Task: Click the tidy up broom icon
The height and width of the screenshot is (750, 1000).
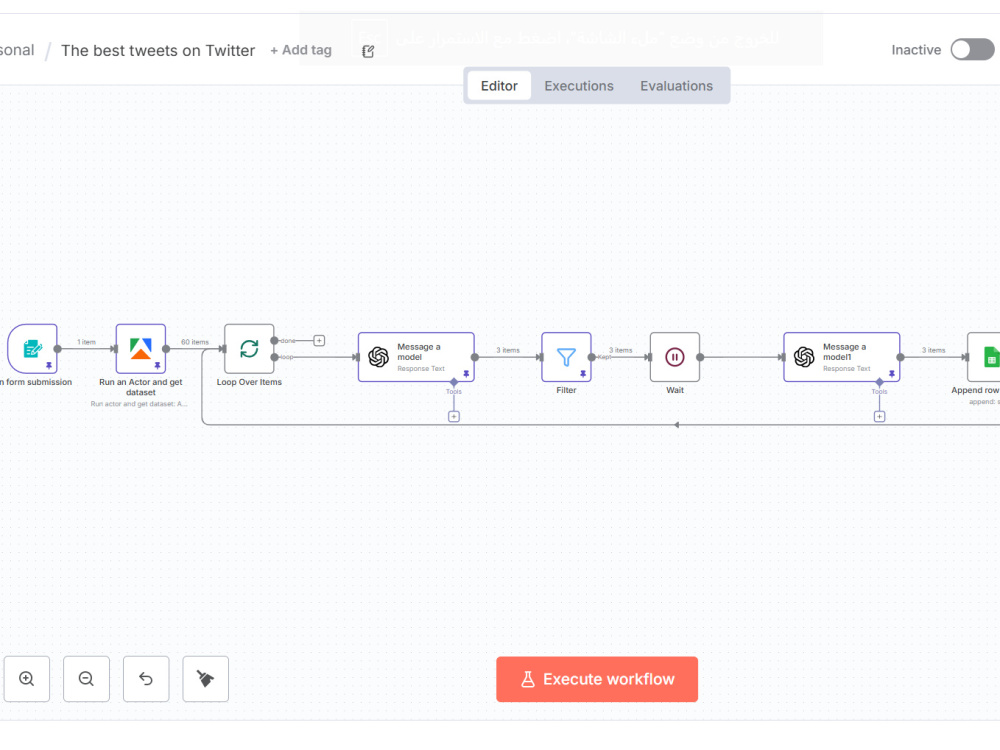Action: point(205,679)
